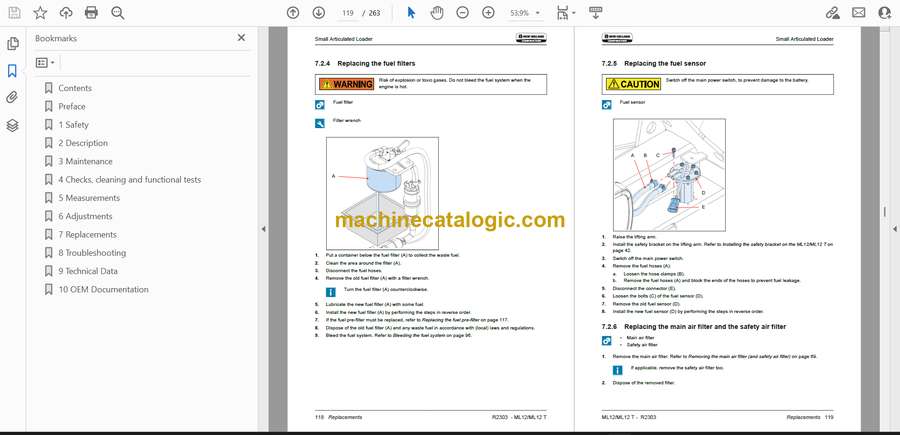The height and width of the screenshot is (435, 900).
Task: Open the attachments paperclip panel
Action: point(12,98)
